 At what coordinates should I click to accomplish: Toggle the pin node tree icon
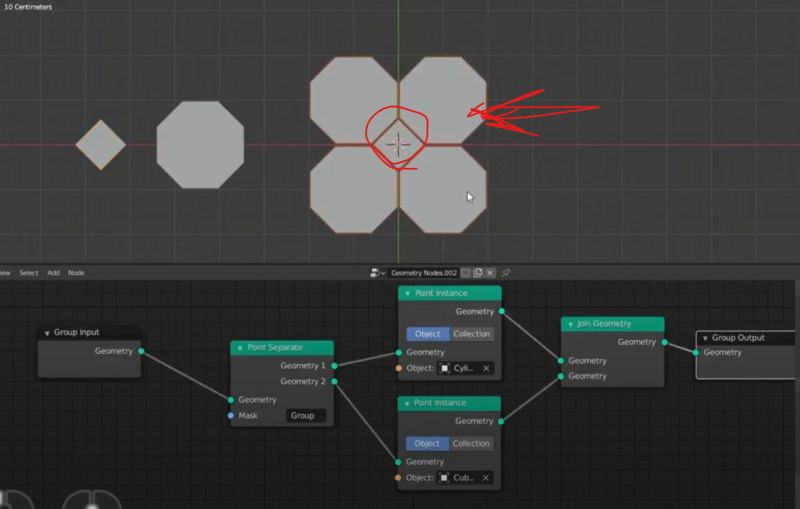(x=506, y=273)
